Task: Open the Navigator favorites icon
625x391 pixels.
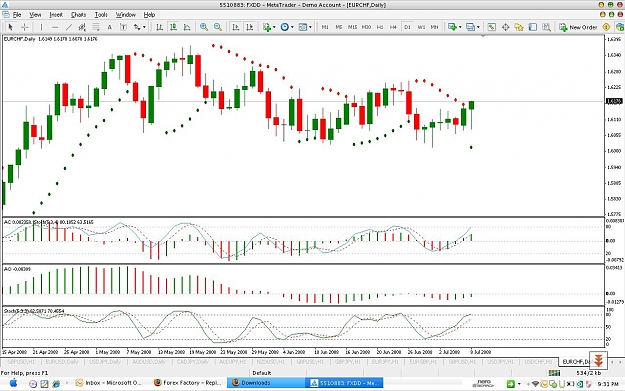Action: pyautogui.click(x=519, y=27)
